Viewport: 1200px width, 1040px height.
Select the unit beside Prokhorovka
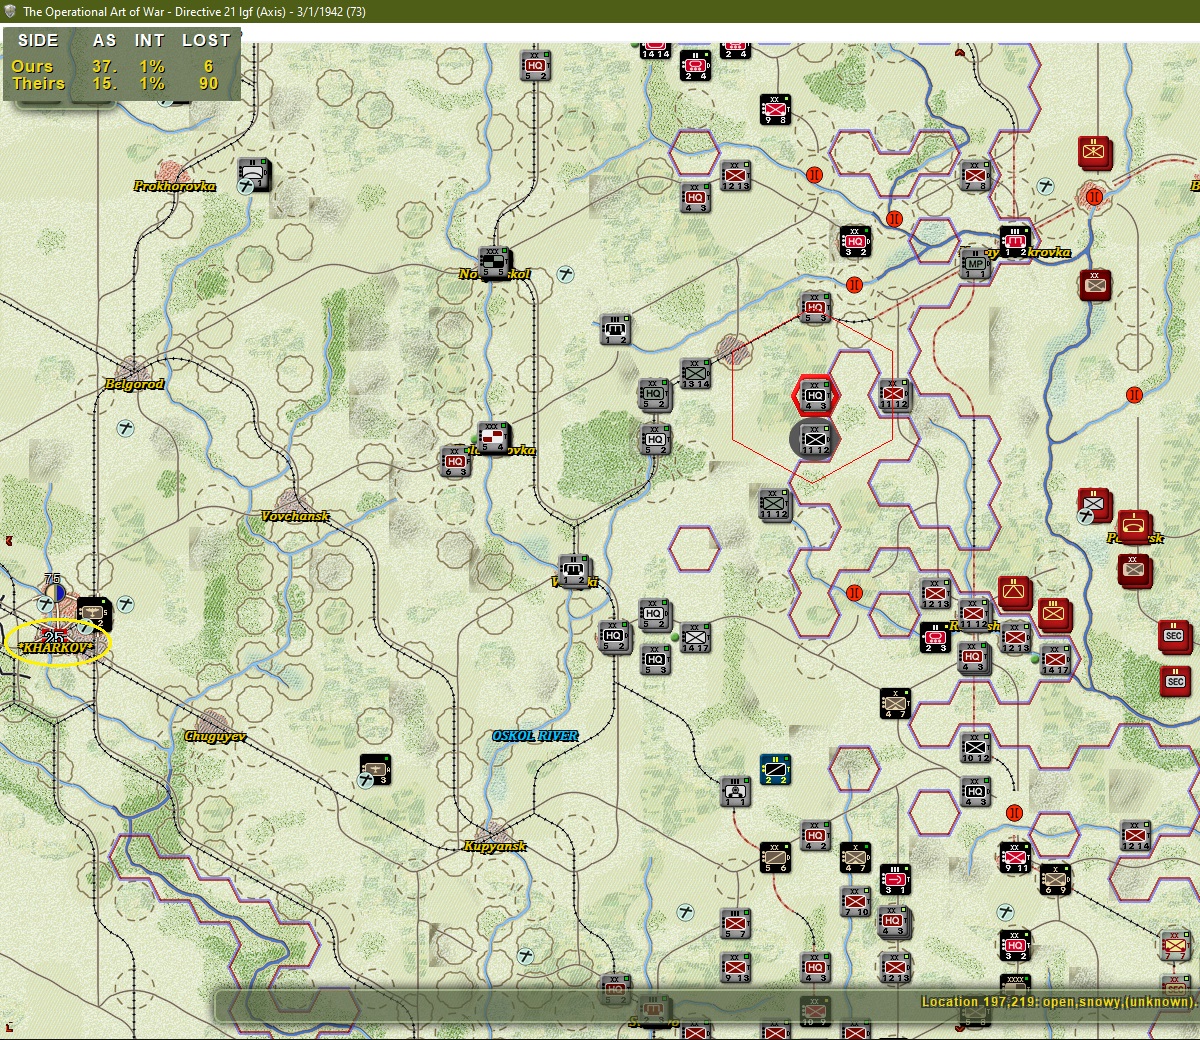[x=255, y=174]
